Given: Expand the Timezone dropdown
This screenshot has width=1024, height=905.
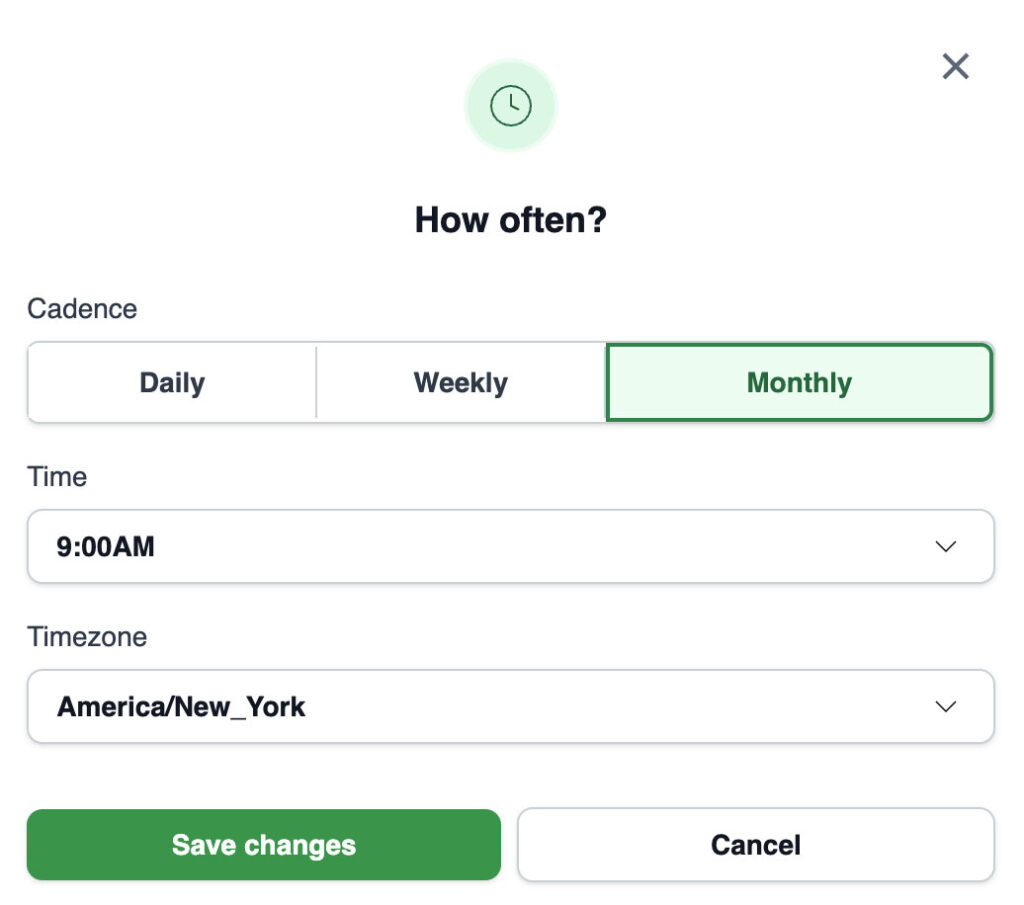Looking at the screenshot, I should [x=510, y=706].
